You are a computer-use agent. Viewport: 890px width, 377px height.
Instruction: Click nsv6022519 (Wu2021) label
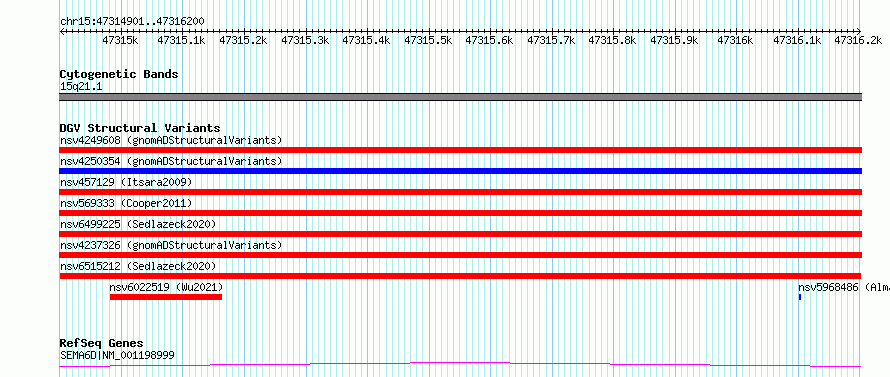point(166,287)
